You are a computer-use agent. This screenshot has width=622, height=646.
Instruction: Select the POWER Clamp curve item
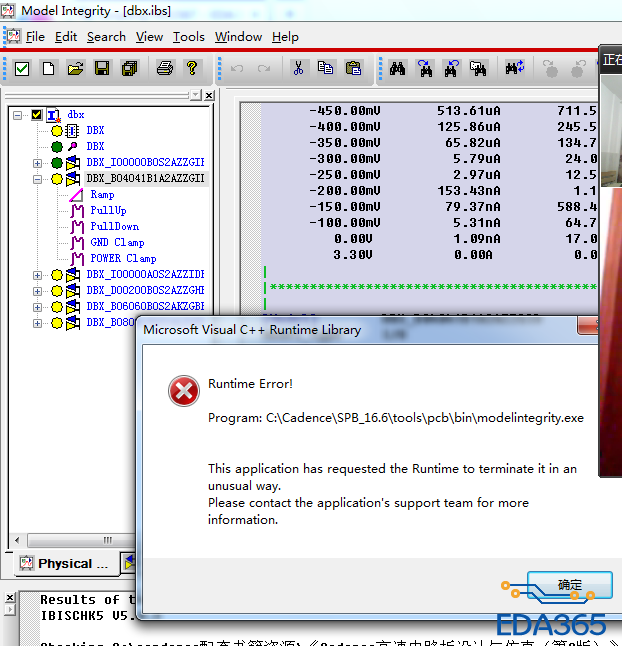(123, 259)
